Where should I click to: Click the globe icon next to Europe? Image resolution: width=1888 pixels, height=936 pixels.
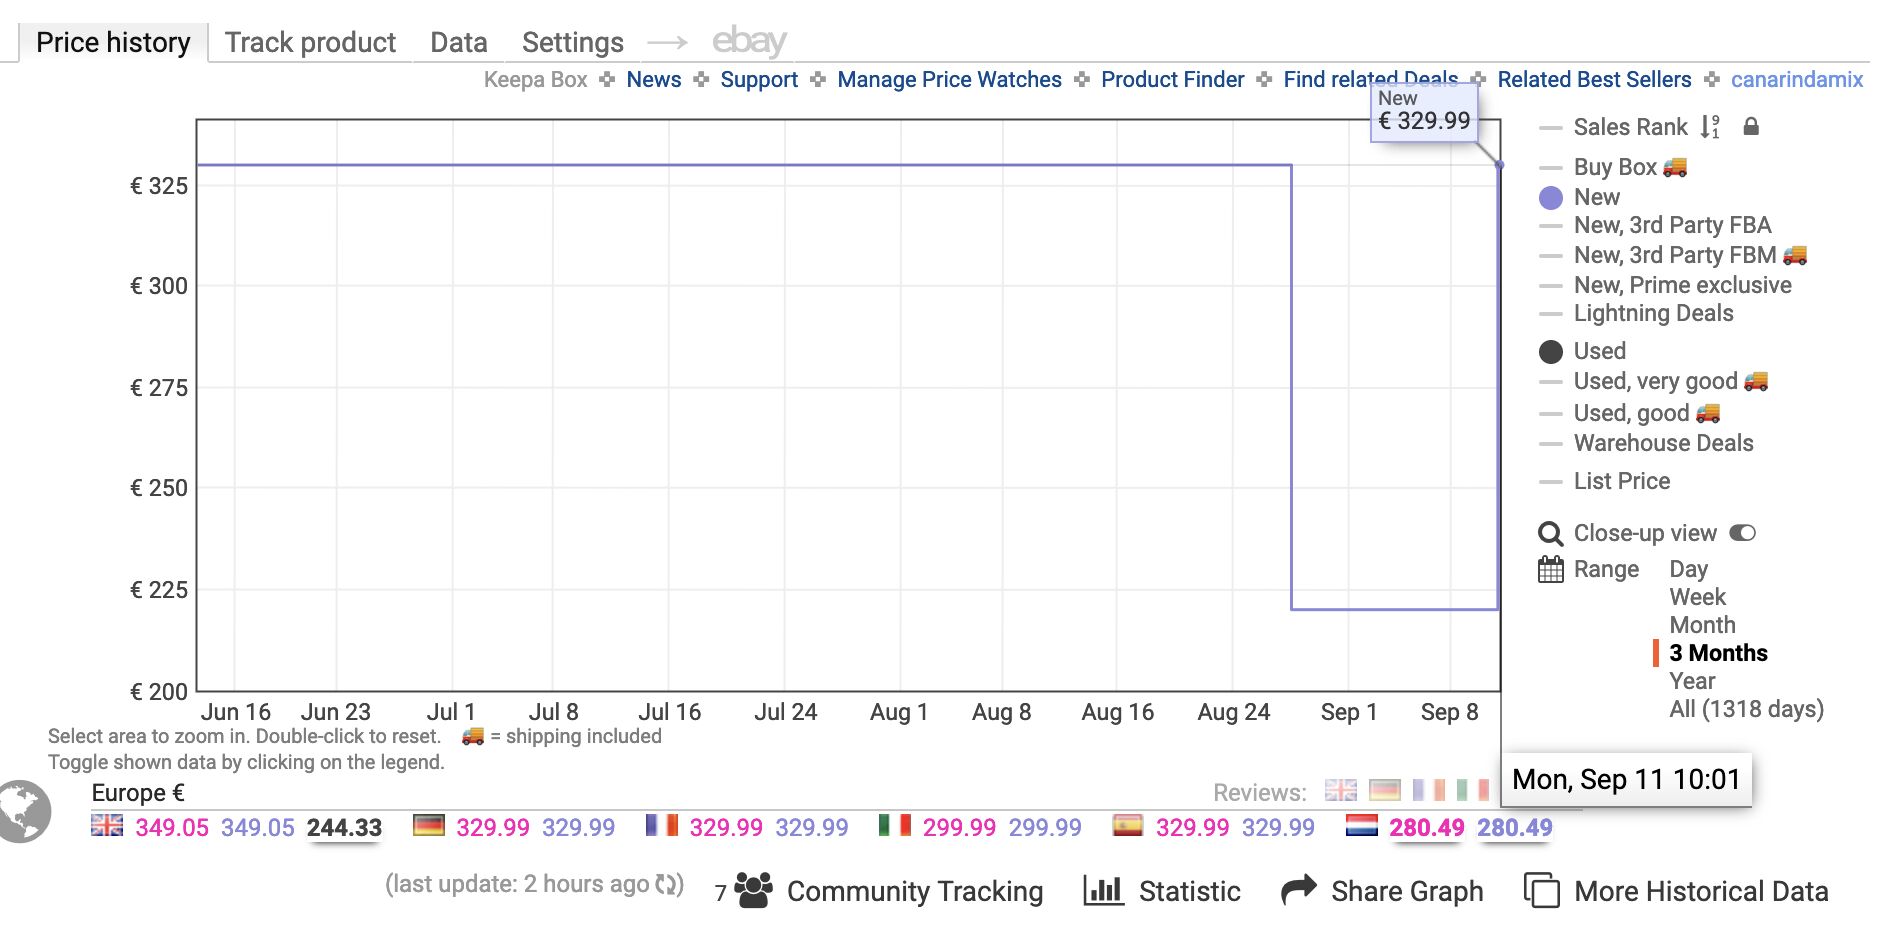pyautogui.click(x=24, y=811)
